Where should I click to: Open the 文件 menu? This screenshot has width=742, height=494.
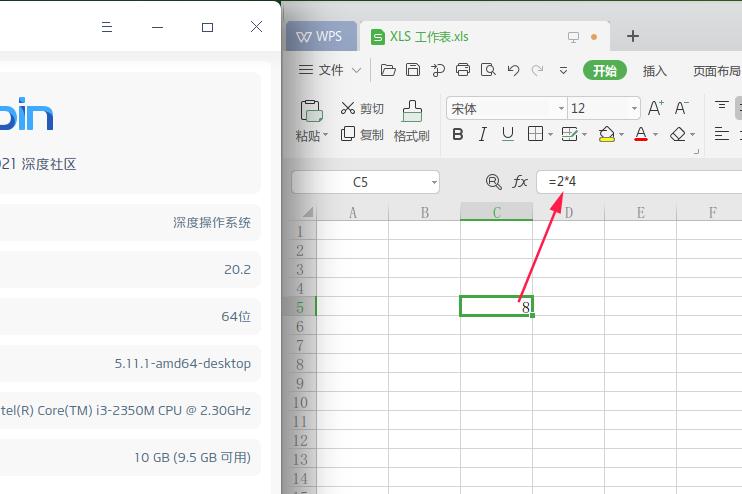[330, 70]
